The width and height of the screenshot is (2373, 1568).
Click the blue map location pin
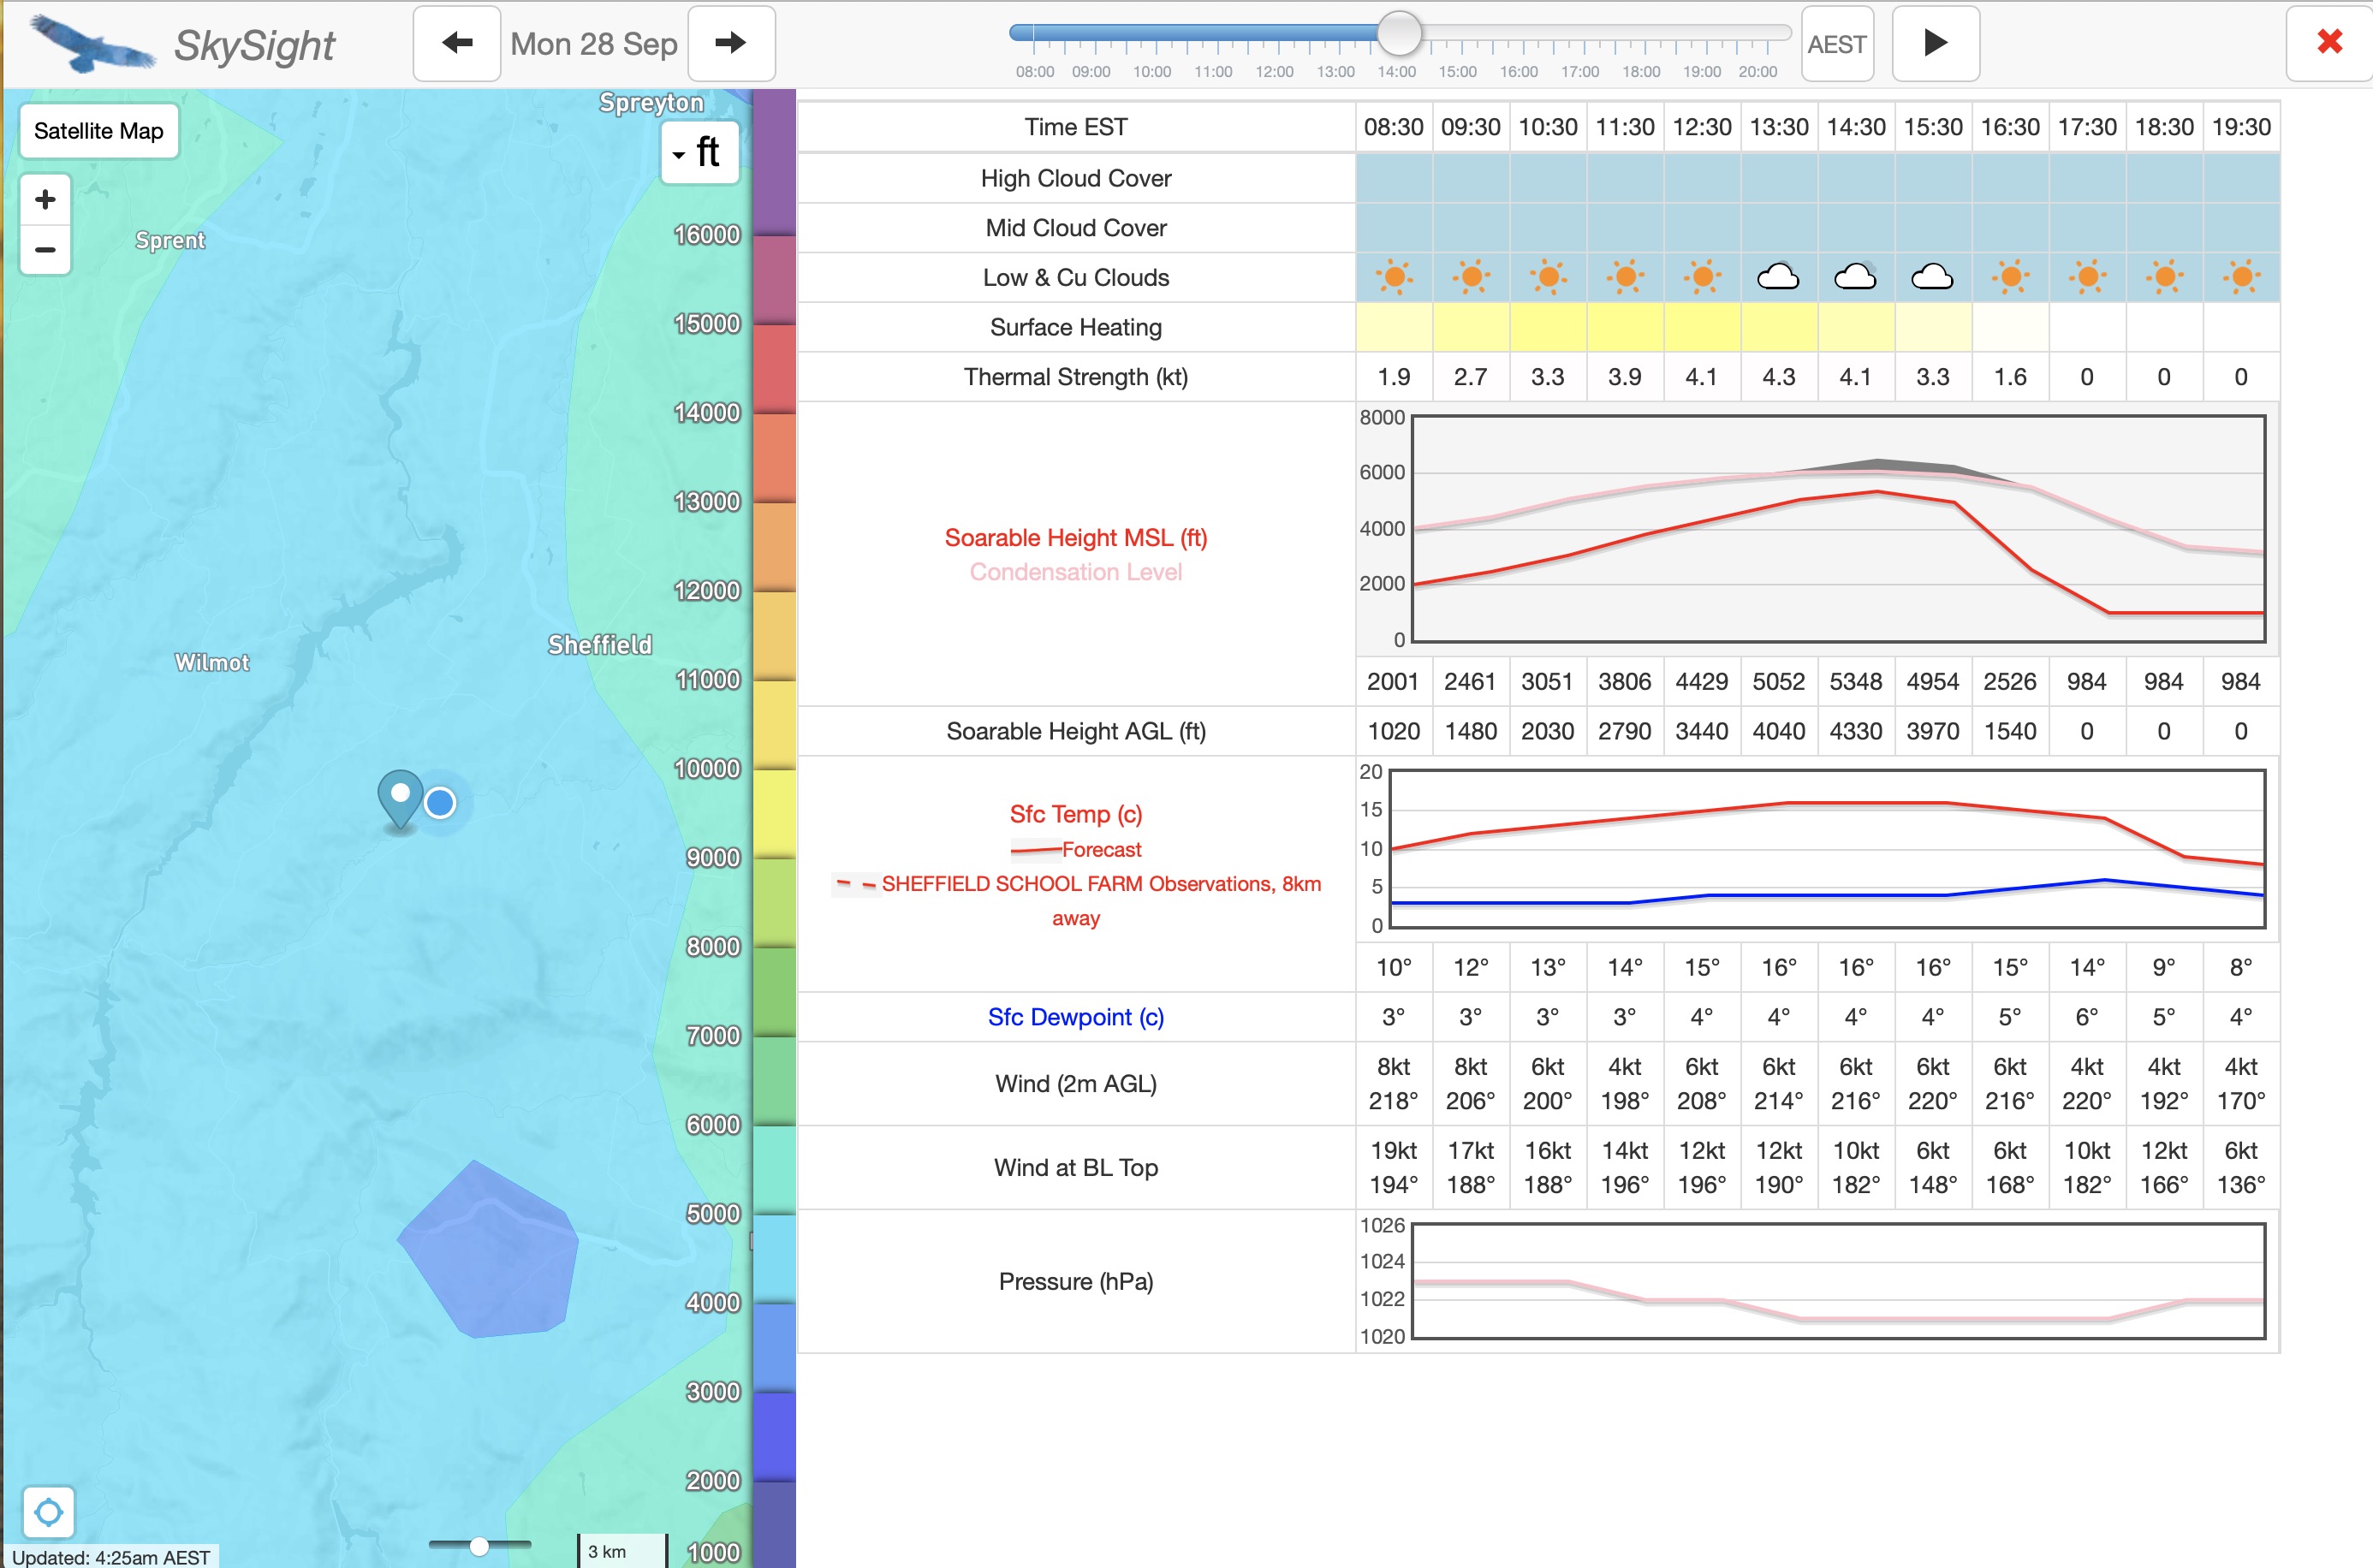click(400, 798)
